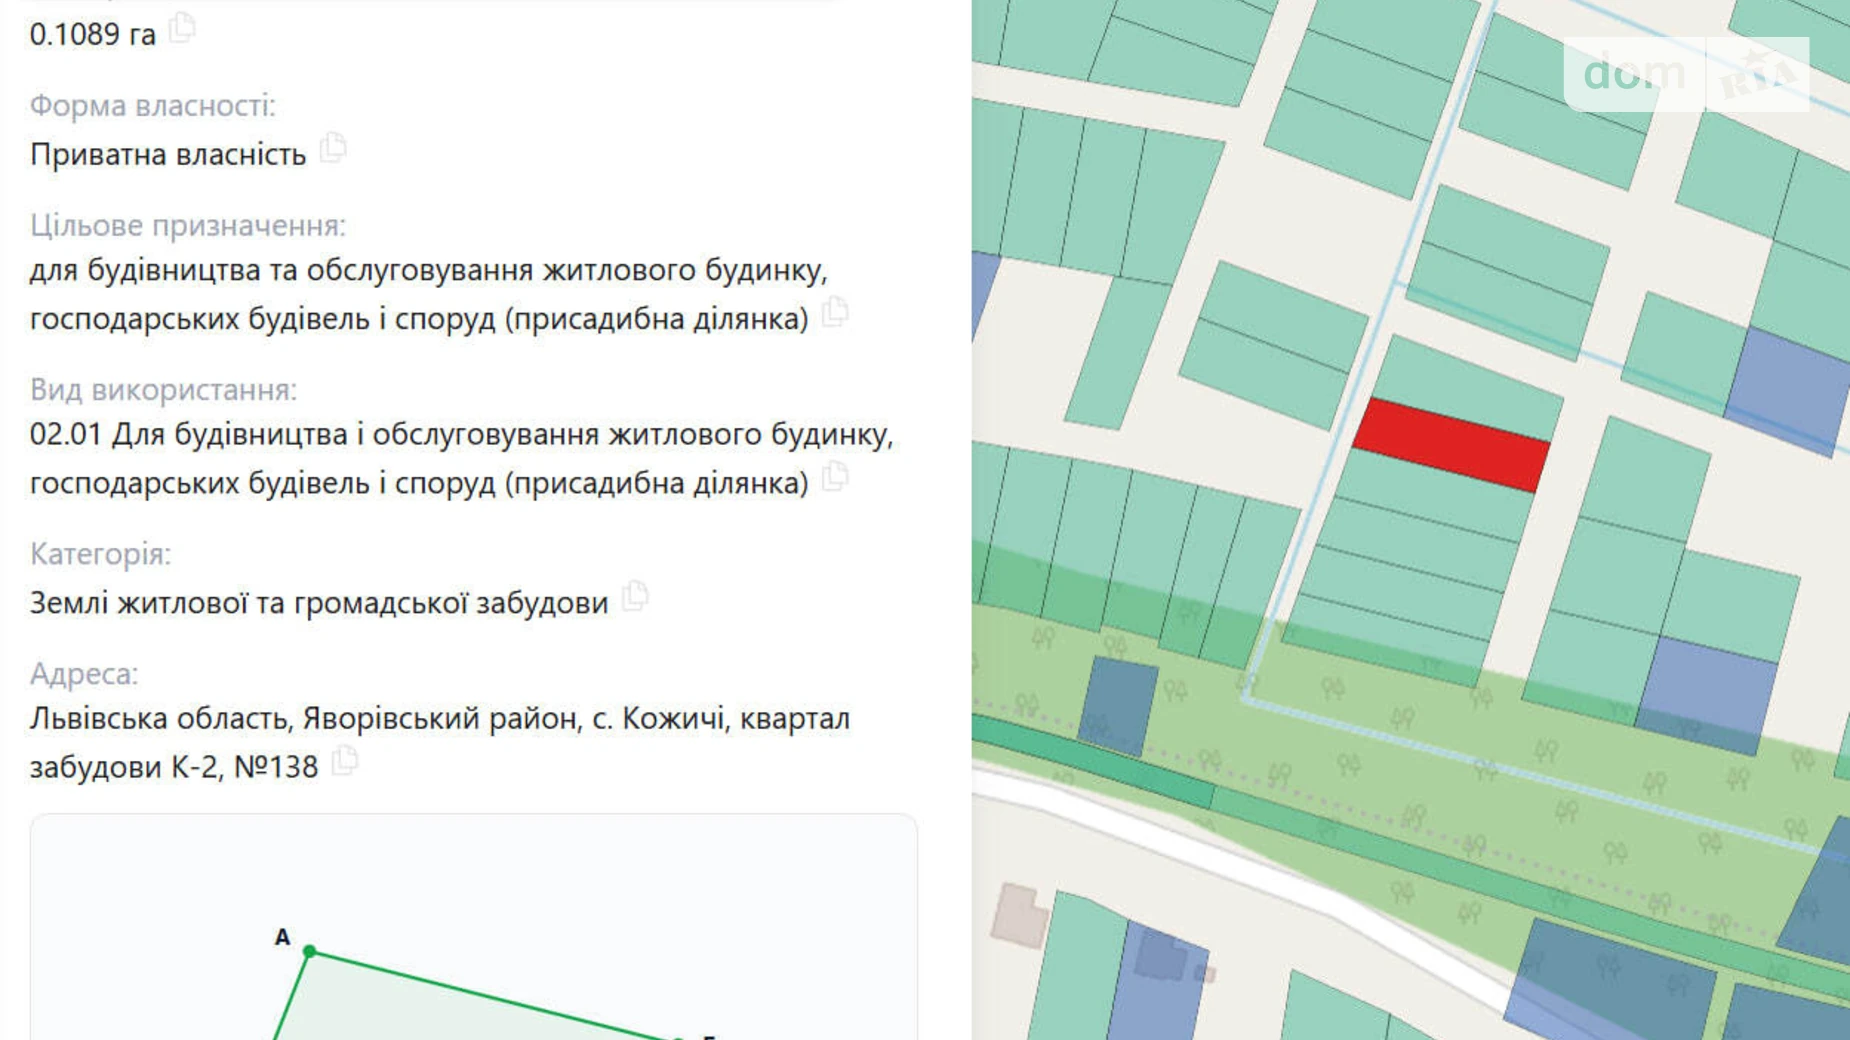This screenshot has height=1040, width=1850.
Task: Click the Цільове призначення label
Action: pyautogui.click(x=187, y=225)
